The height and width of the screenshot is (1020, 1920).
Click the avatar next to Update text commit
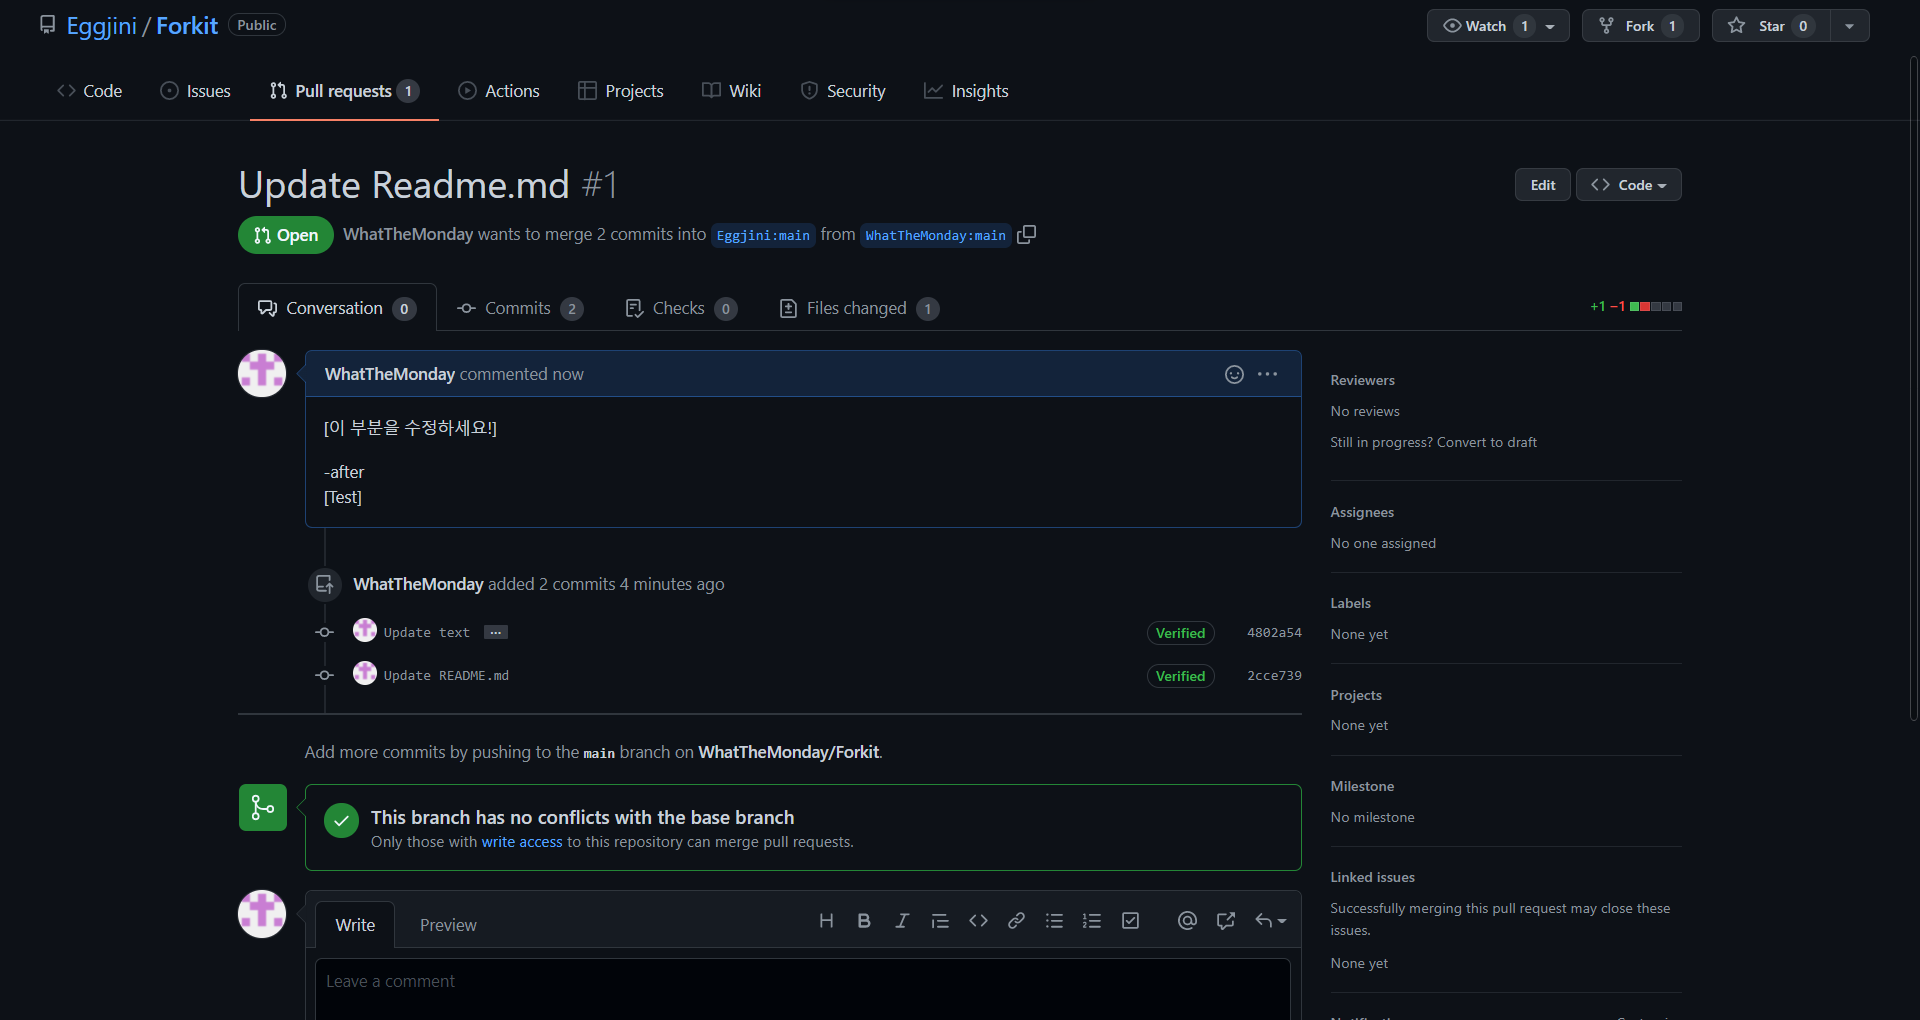[x=365, y=630]
